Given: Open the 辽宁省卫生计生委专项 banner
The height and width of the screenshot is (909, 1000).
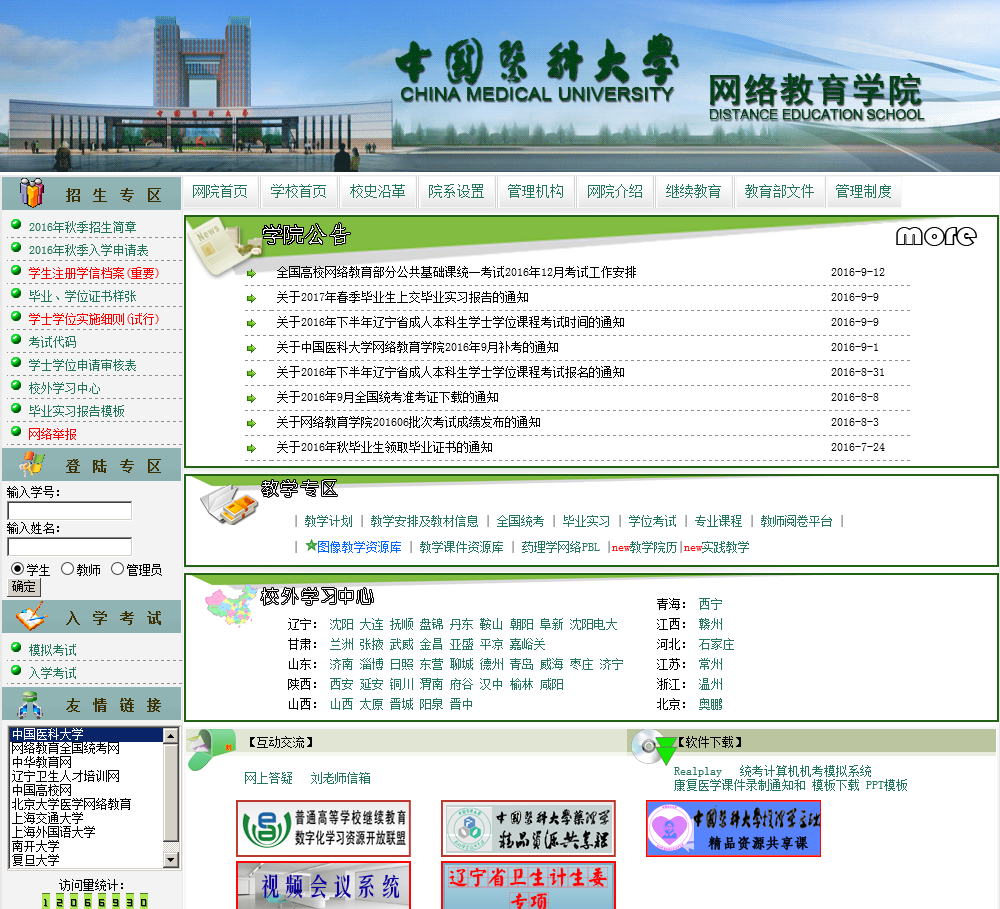Looking at the screenshot, I should 528,885.
